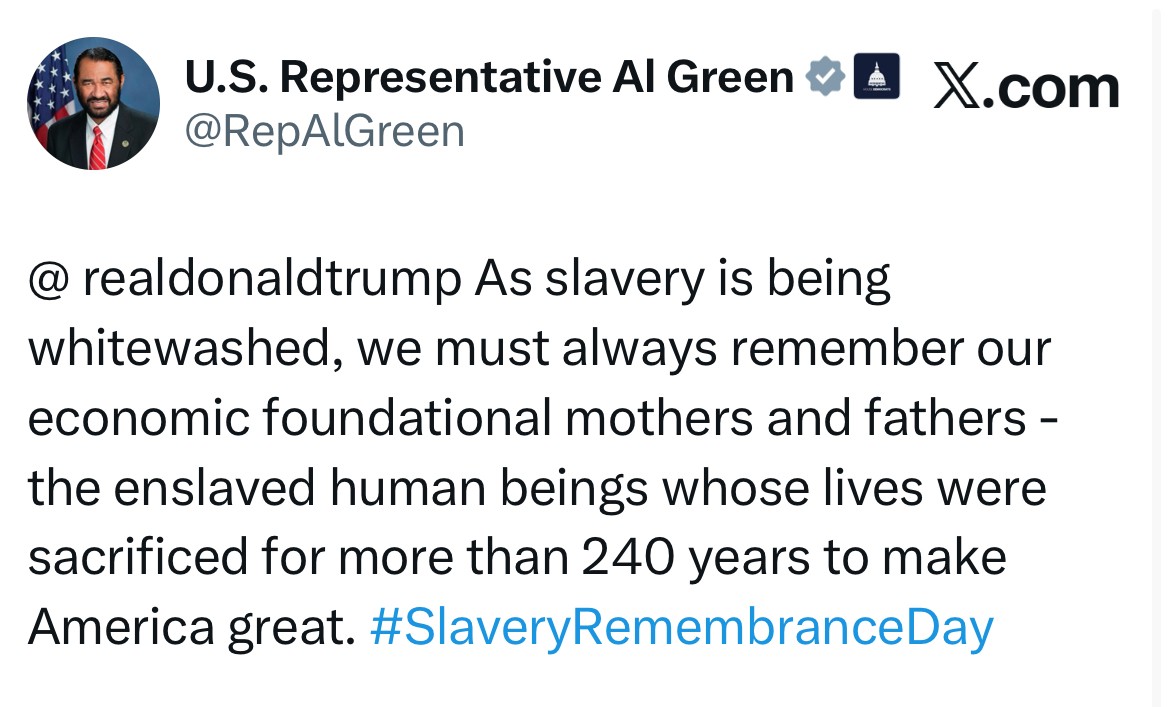1170x707 pixels.
Task: Click the ".com" text beside the X logo
Action: (x=1053, y=86)
